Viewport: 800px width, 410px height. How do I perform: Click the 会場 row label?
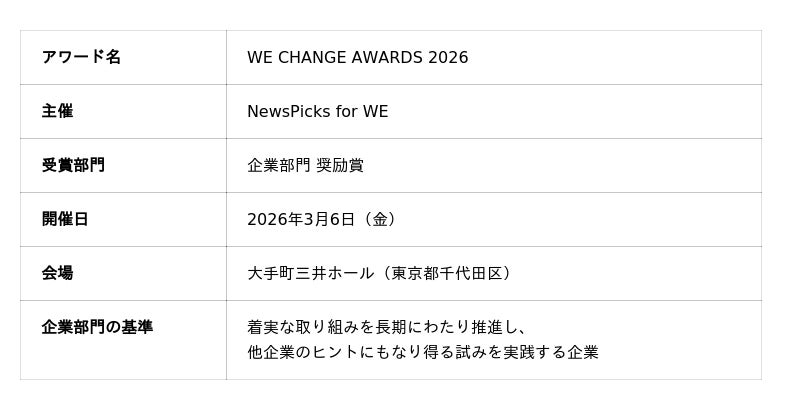[x=57, y=273]
